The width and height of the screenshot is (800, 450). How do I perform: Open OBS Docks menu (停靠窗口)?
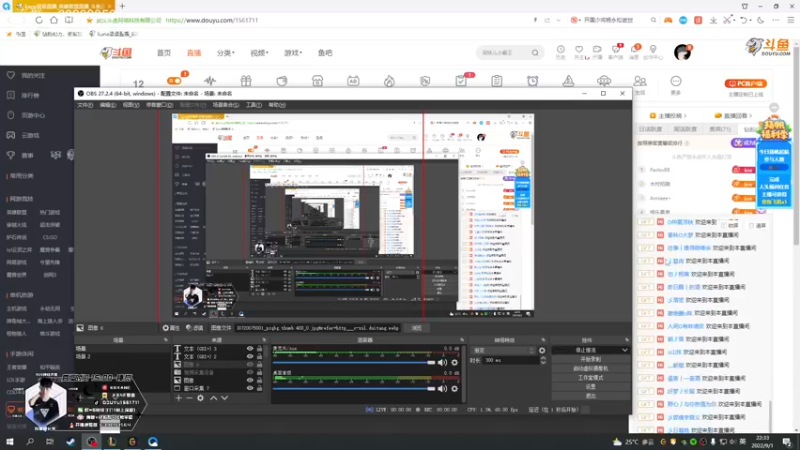coord(159,105)
